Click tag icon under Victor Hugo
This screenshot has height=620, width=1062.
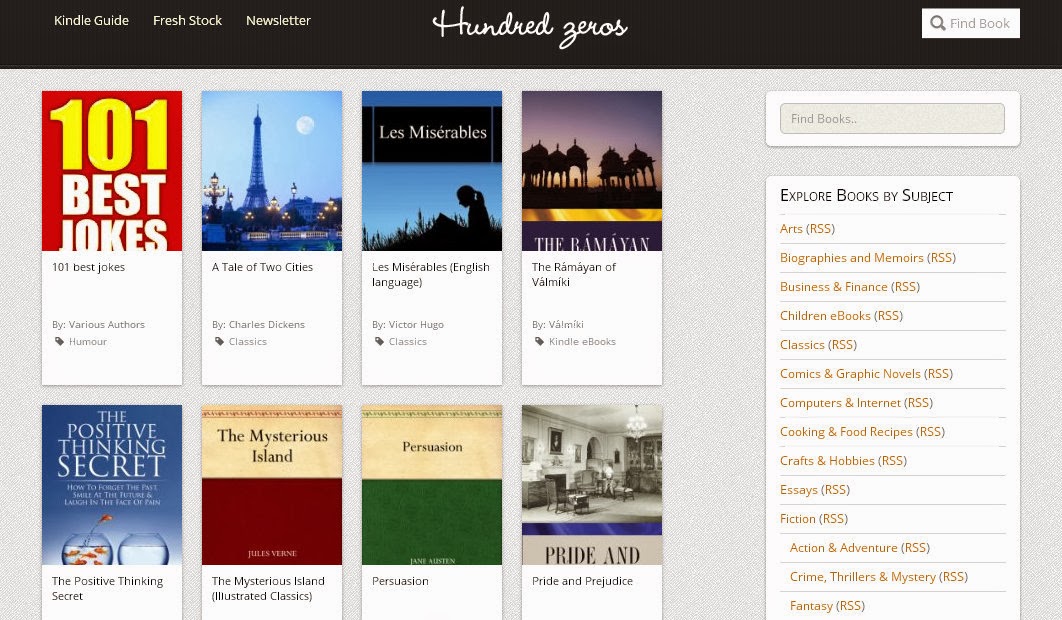point(379,342)
